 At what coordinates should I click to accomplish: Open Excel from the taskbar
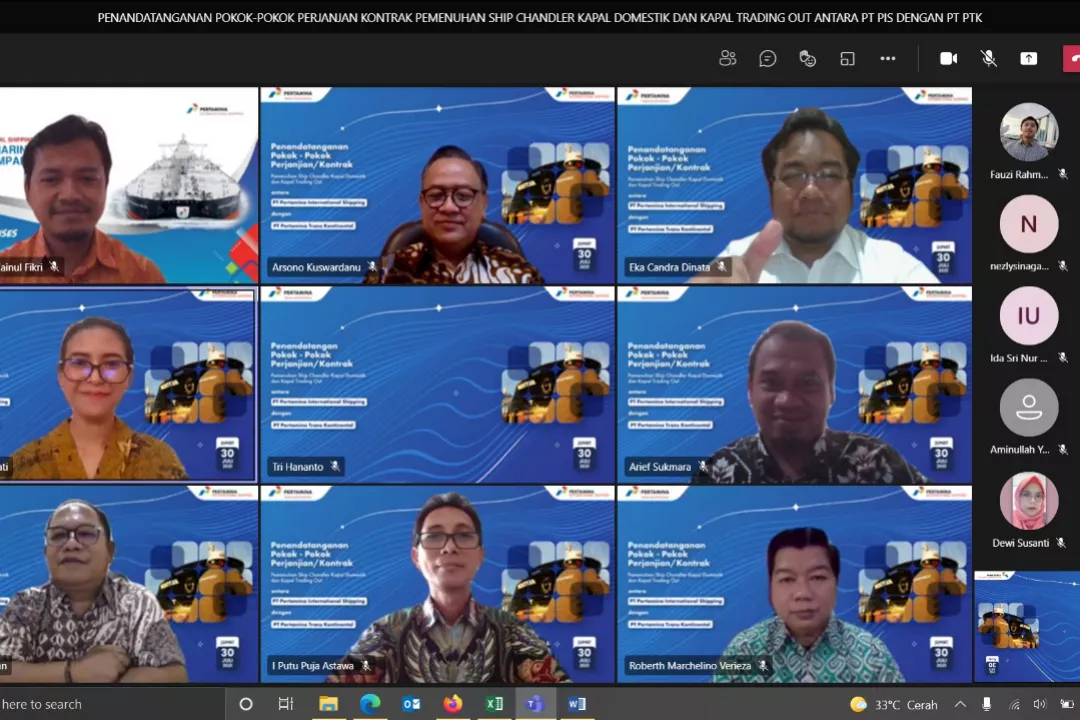click(x=494, y=704)
